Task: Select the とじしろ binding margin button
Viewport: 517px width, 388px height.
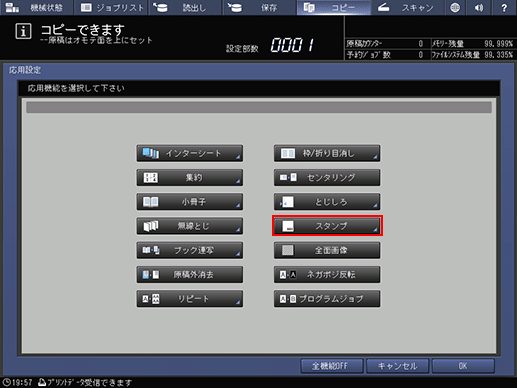Action: click(327, 202)
